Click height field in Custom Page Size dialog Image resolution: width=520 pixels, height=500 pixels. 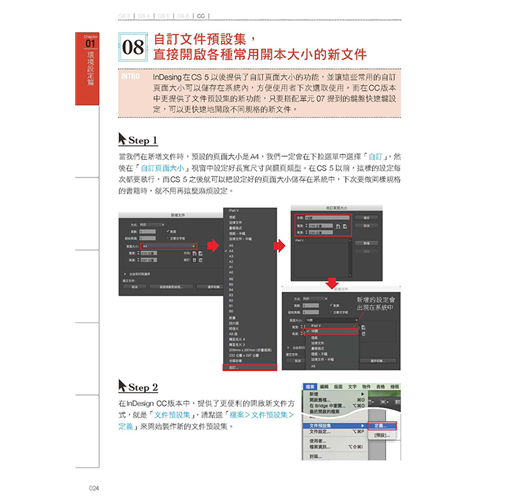pos(321,232)
